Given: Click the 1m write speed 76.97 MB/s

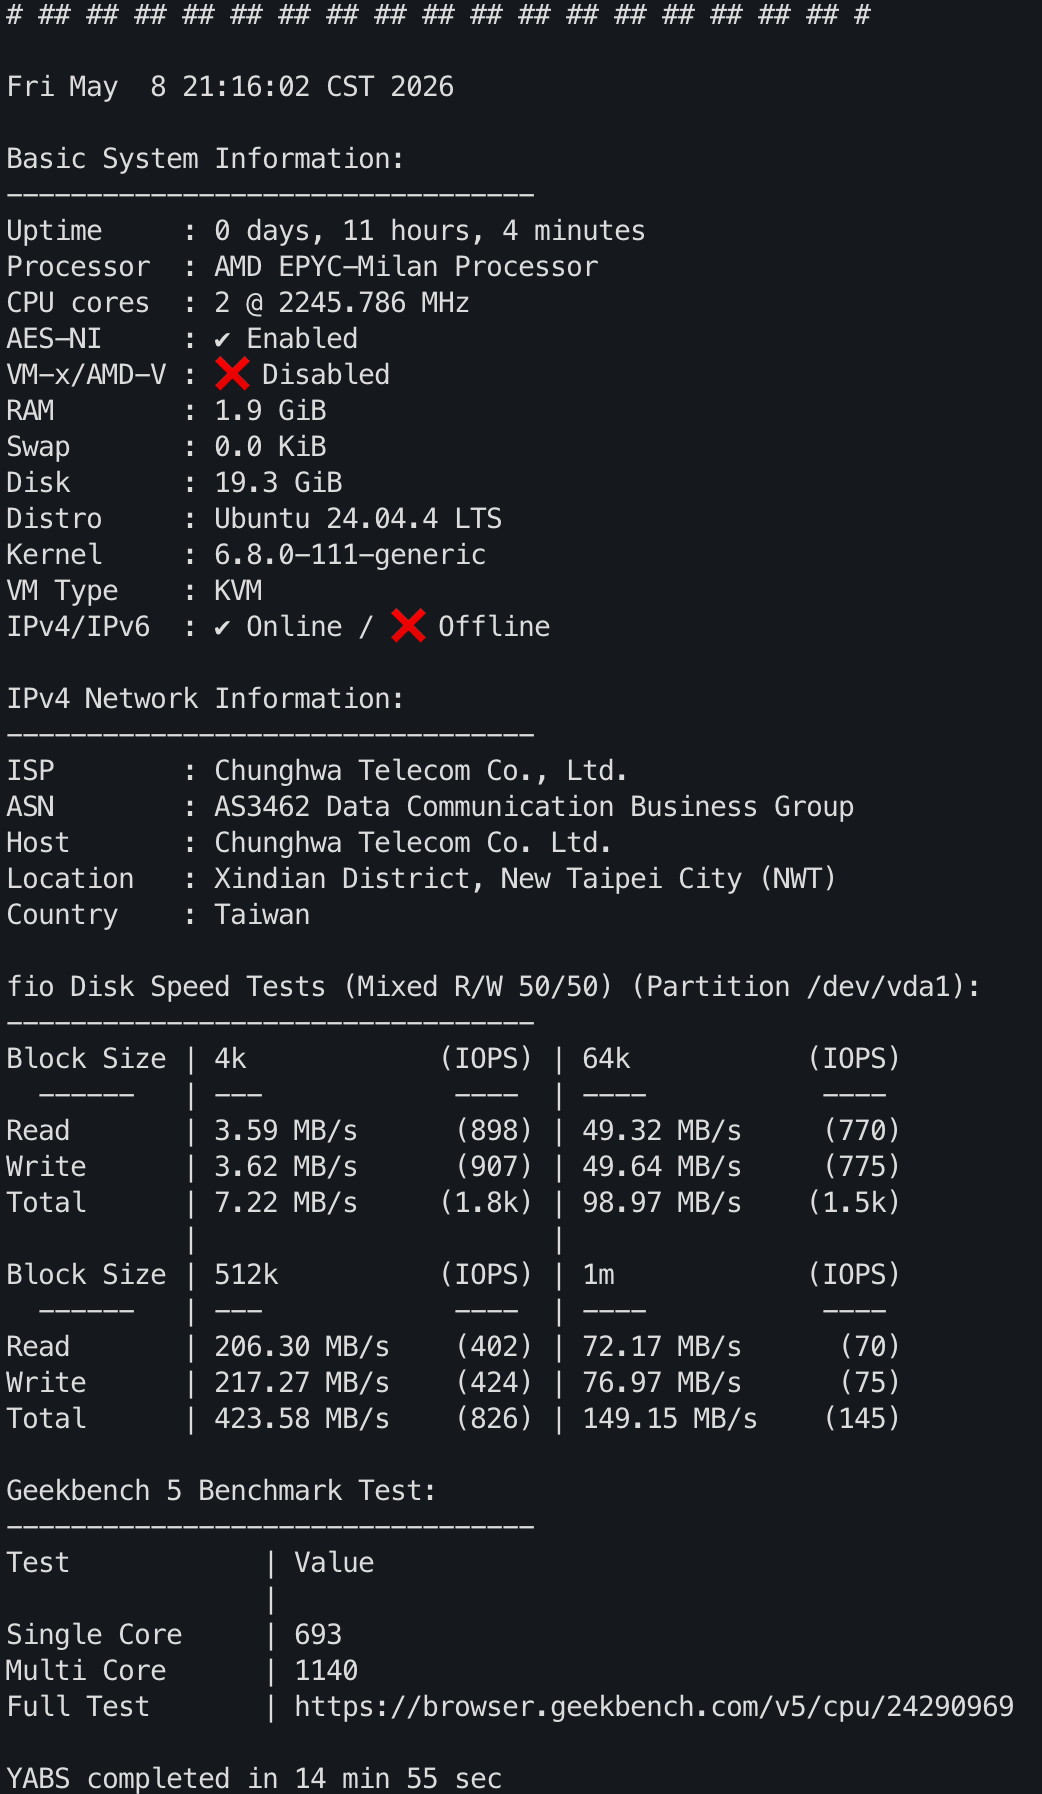Looking at the screenshot, I should click(662, 1383).
